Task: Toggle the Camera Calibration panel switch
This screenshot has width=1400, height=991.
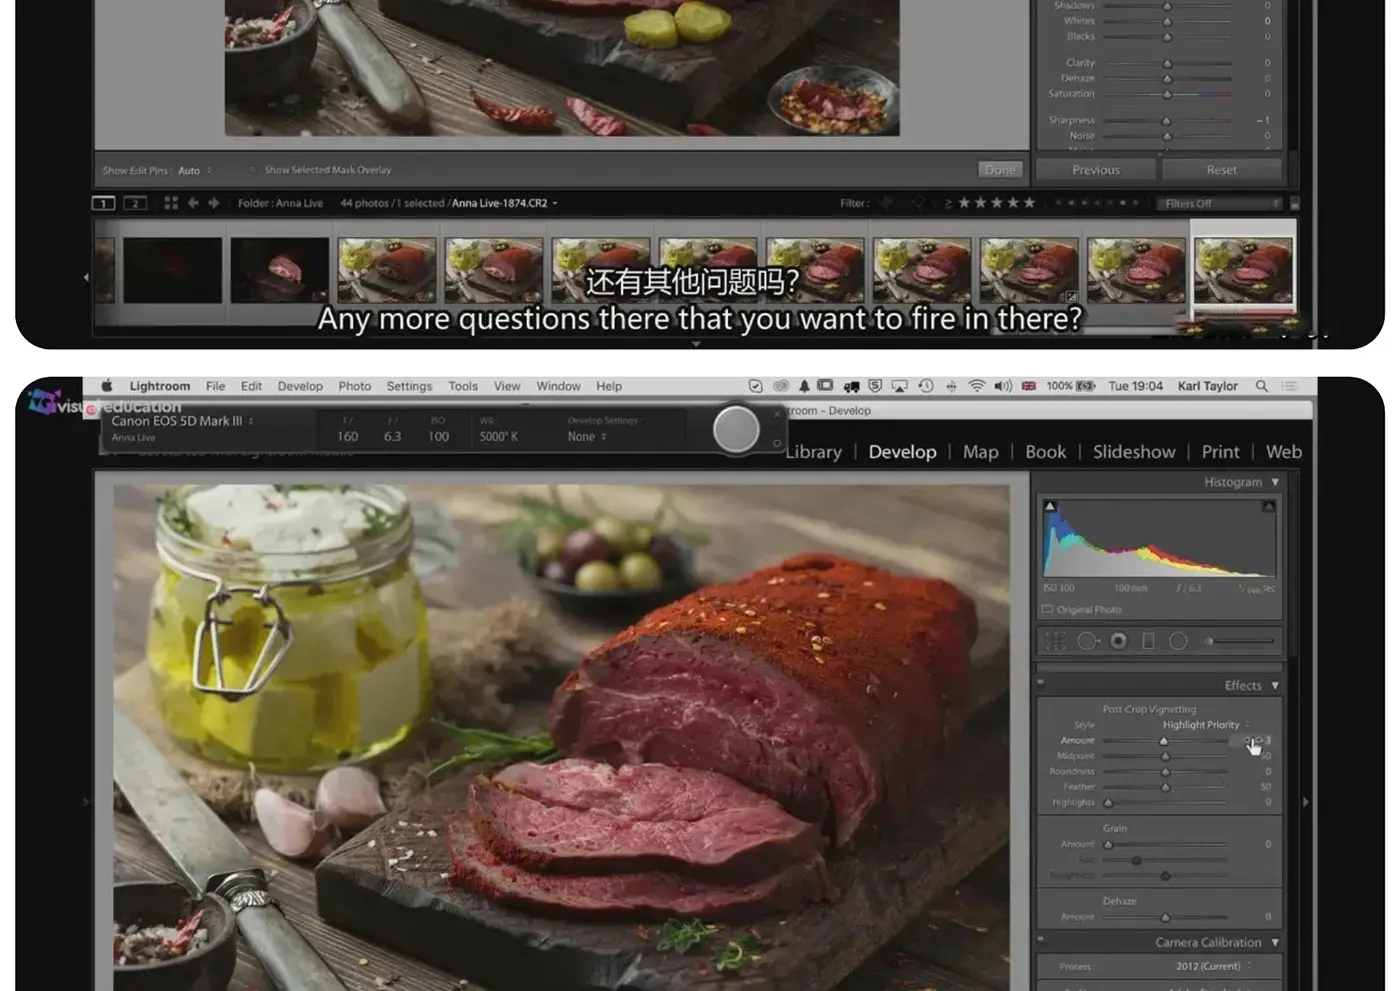Action: 1040,940
